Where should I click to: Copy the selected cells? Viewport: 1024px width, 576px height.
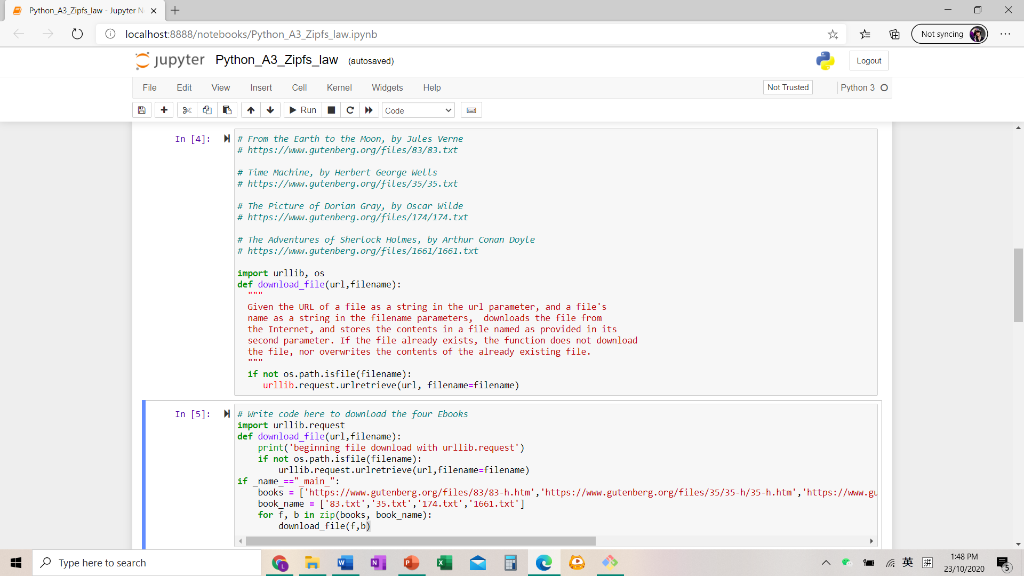point(207,110)
